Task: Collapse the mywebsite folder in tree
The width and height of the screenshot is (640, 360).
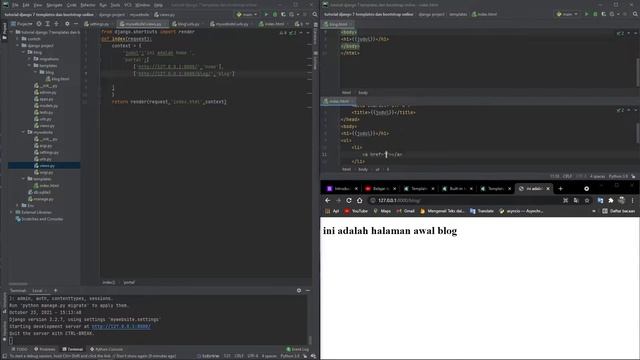Action: (24, 132)
